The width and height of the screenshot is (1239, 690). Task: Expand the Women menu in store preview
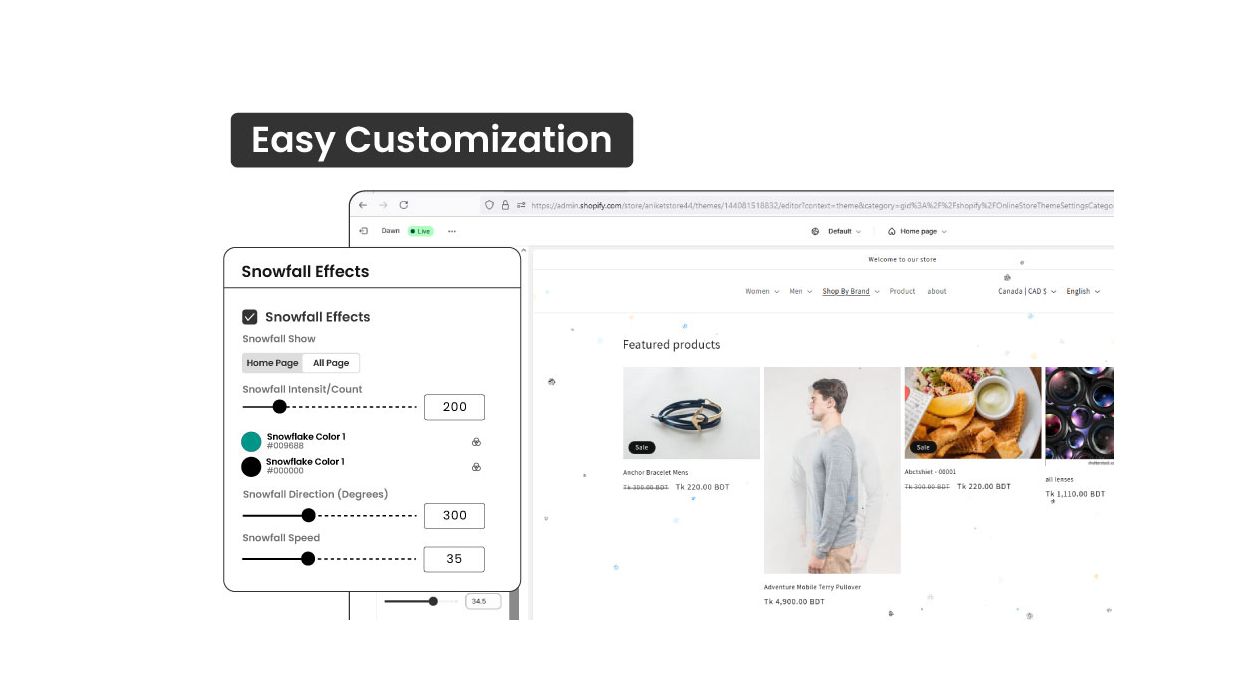coord(762,292)
